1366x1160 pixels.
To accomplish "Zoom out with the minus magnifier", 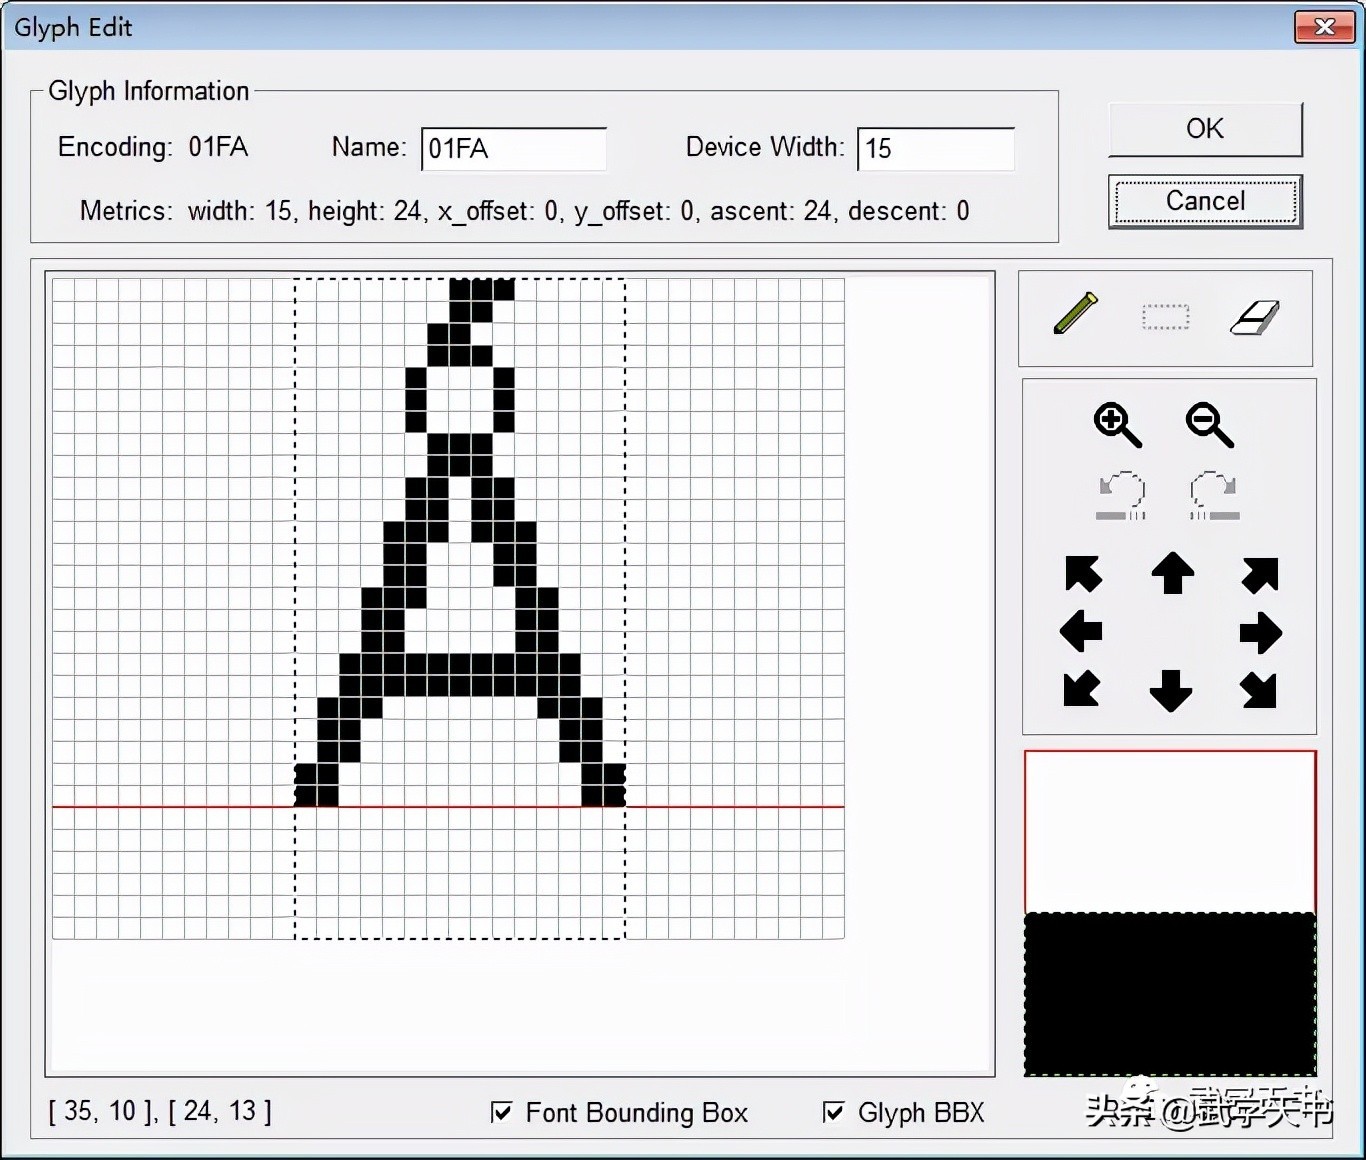I will pyautogui.click(x=1209, y=425).
